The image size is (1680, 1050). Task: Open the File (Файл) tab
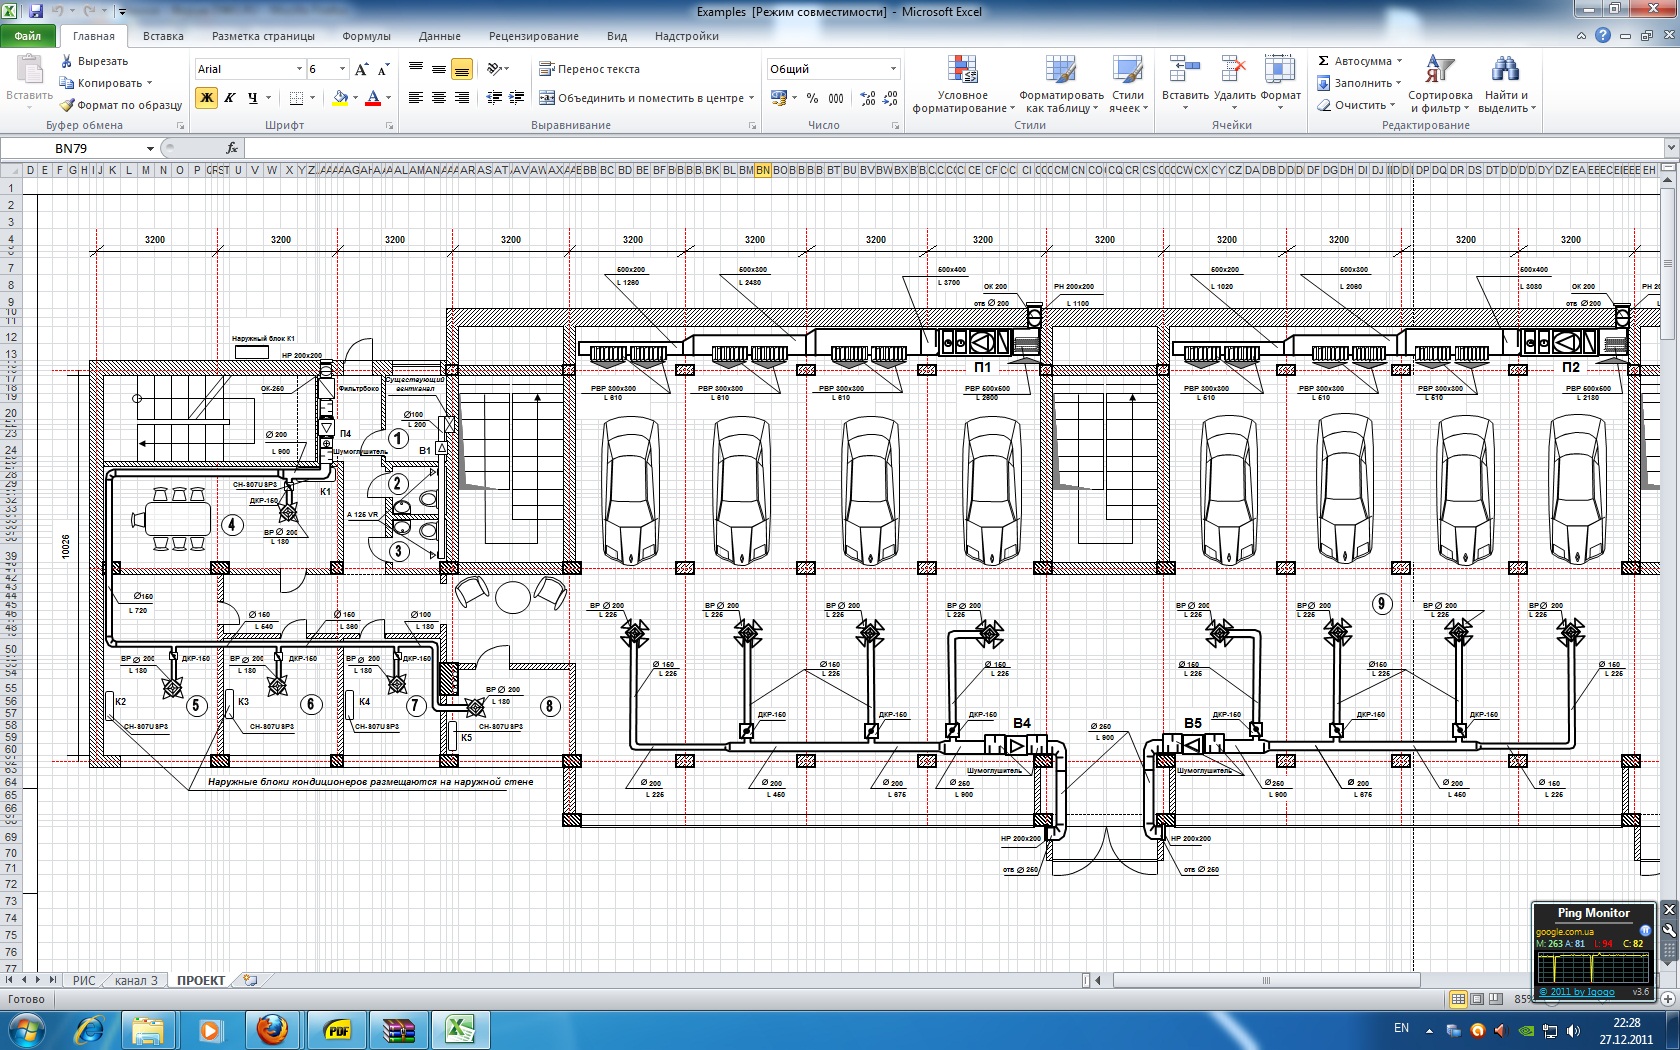28,36
